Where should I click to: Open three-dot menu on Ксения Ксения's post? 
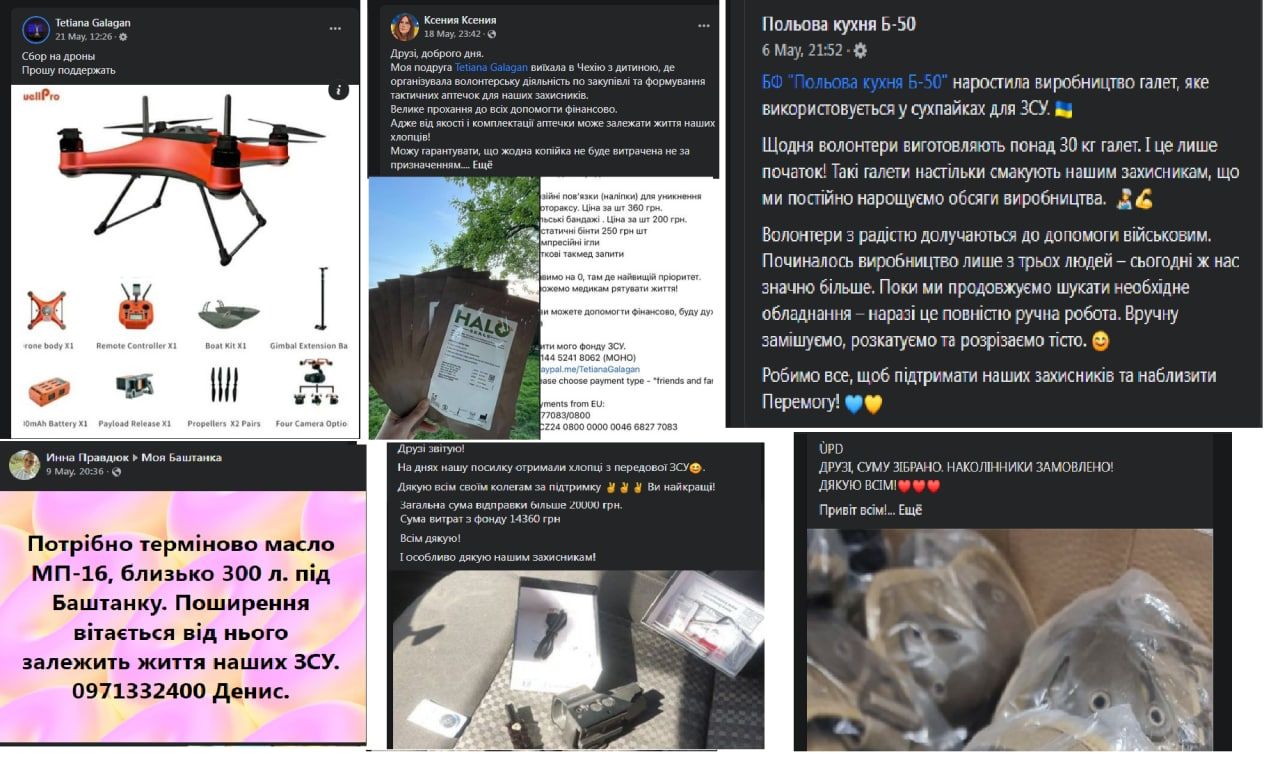pos(703,26)
